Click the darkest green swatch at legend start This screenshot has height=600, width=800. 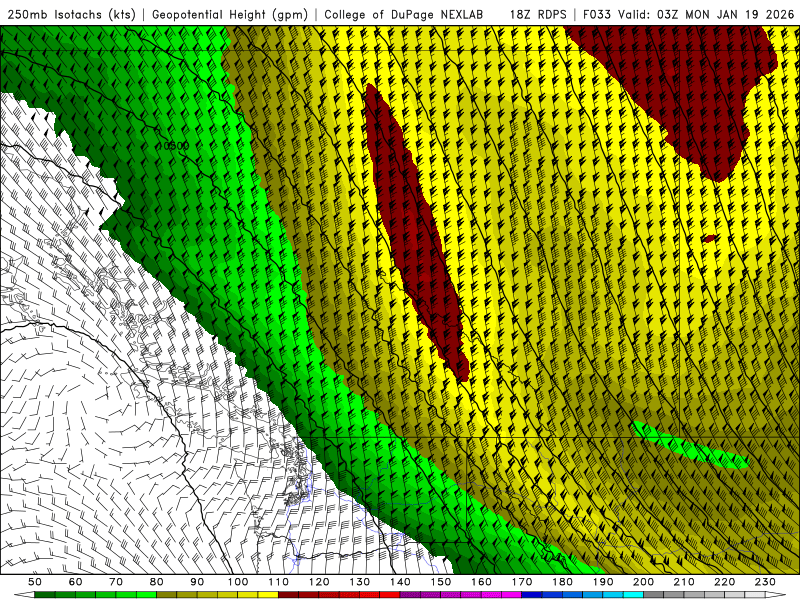tap(45, 595)
